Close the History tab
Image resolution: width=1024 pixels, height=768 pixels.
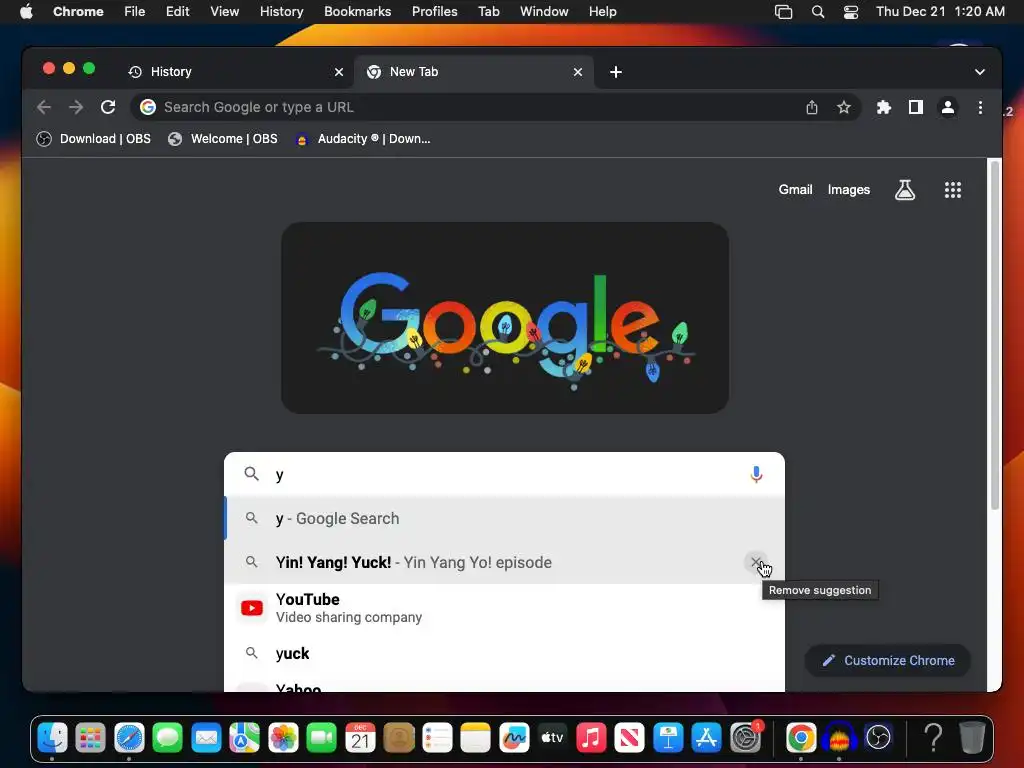pyautogui.click(x=339, y=72)
